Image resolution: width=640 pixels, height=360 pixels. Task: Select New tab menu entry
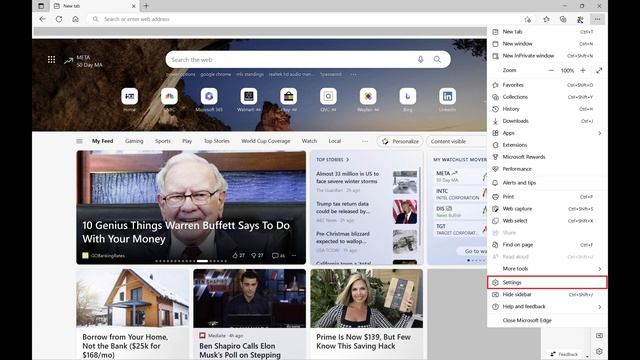(547, 31)
